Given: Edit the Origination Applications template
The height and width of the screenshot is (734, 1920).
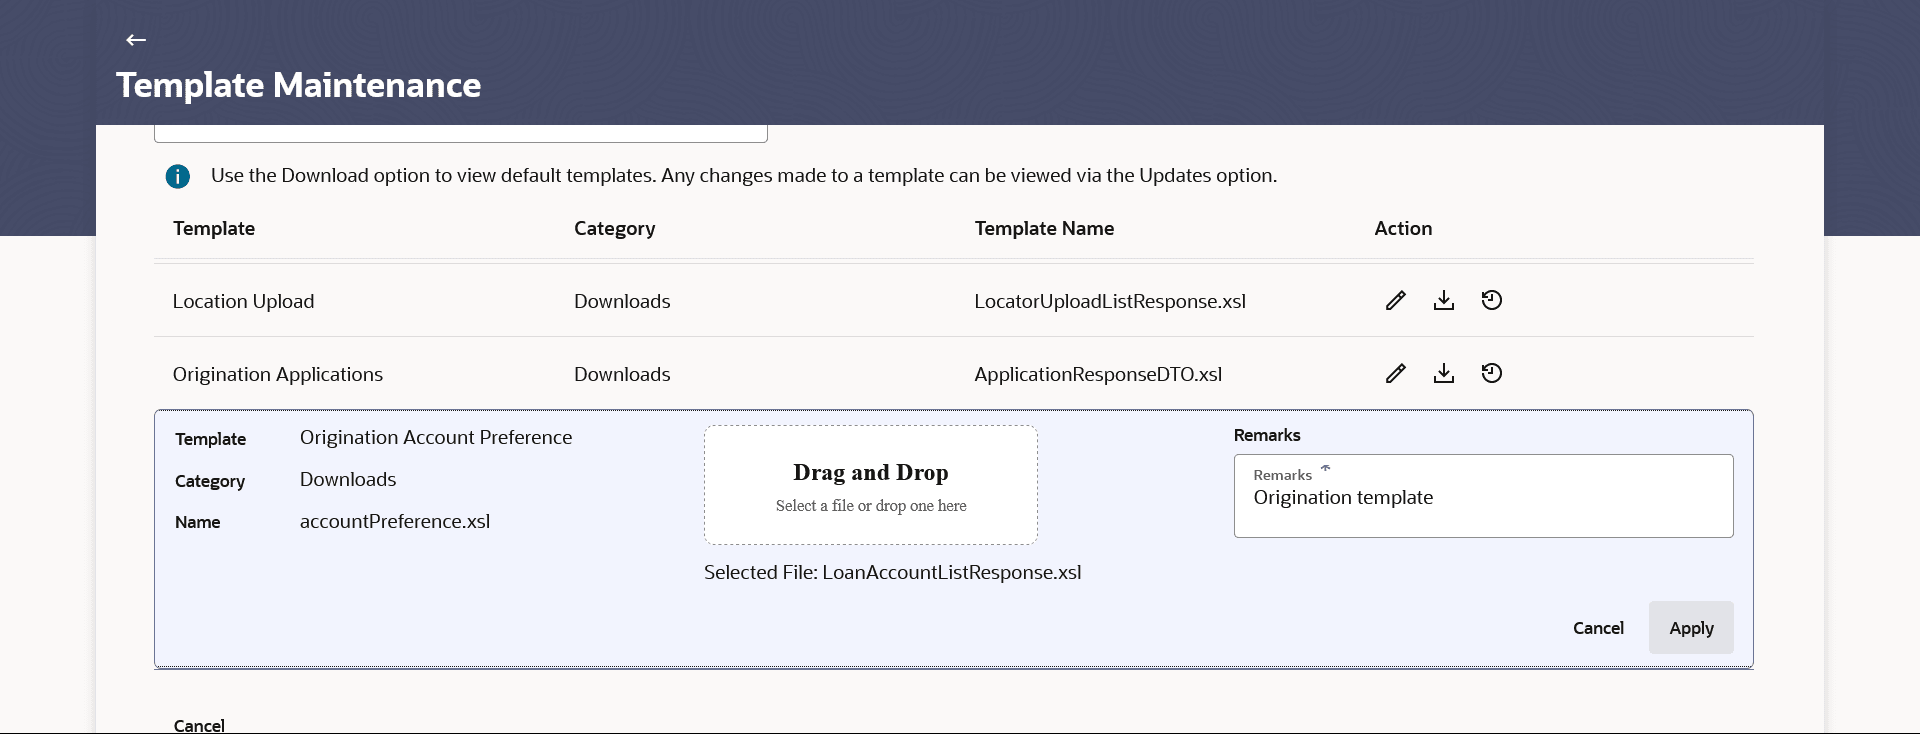Looking at the screenshot, I should pyautogui.click(x=1396, y=373).
